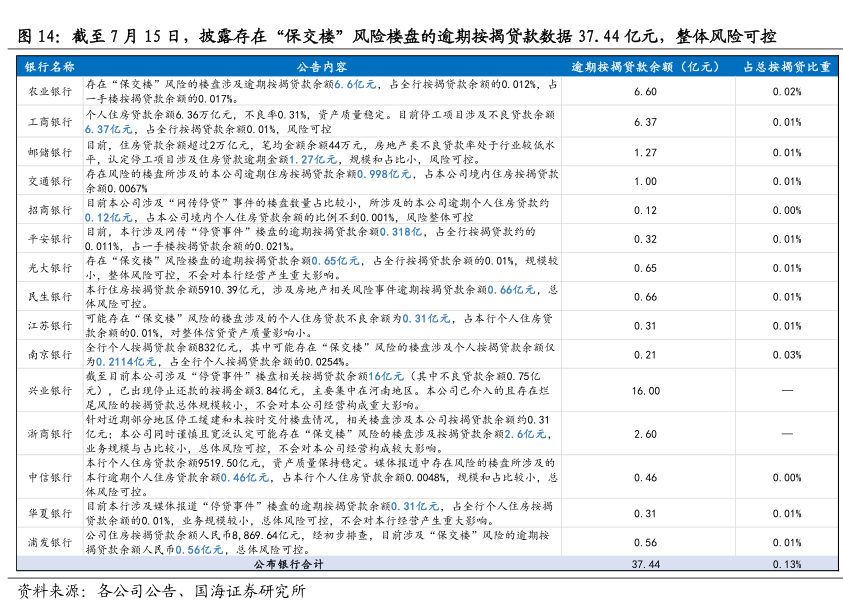Click the source line '资料来源：各公司公告、国海证券研究所'
The image size is (843, 612).
coord(161,592)
